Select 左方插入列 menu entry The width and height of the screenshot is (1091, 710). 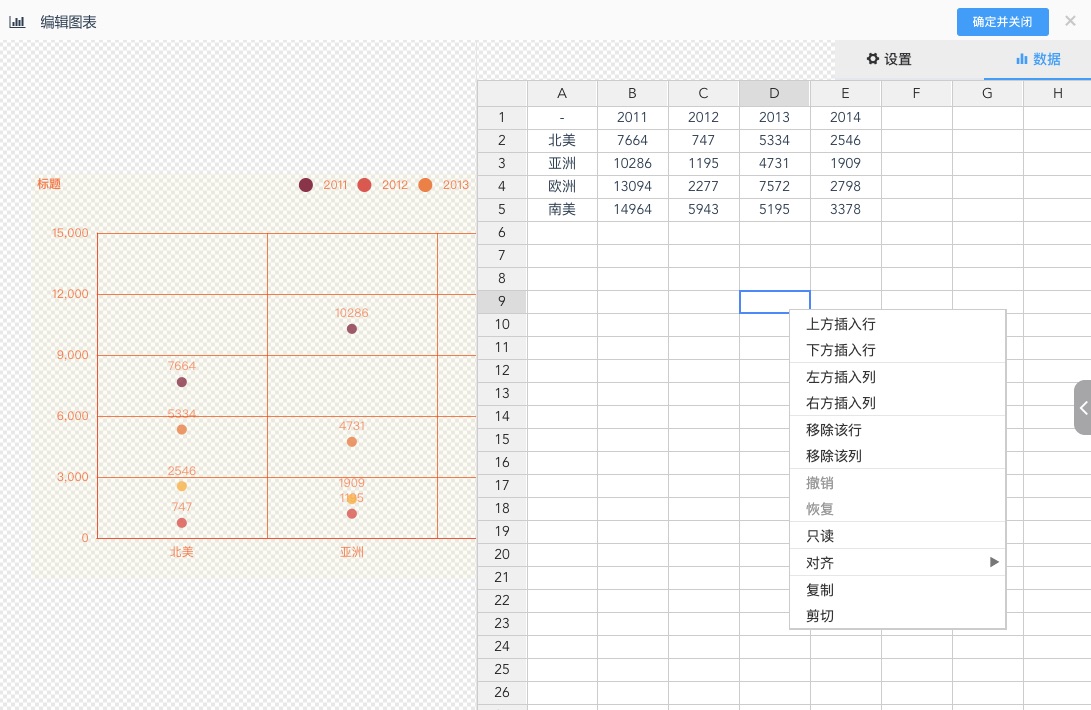click(x=840, y=377)
